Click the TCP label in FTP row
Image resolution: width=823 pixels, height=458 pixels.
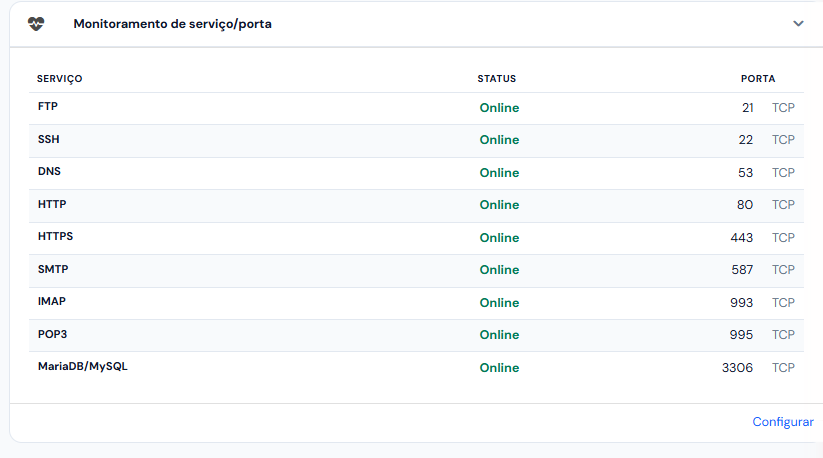(783, 108)
